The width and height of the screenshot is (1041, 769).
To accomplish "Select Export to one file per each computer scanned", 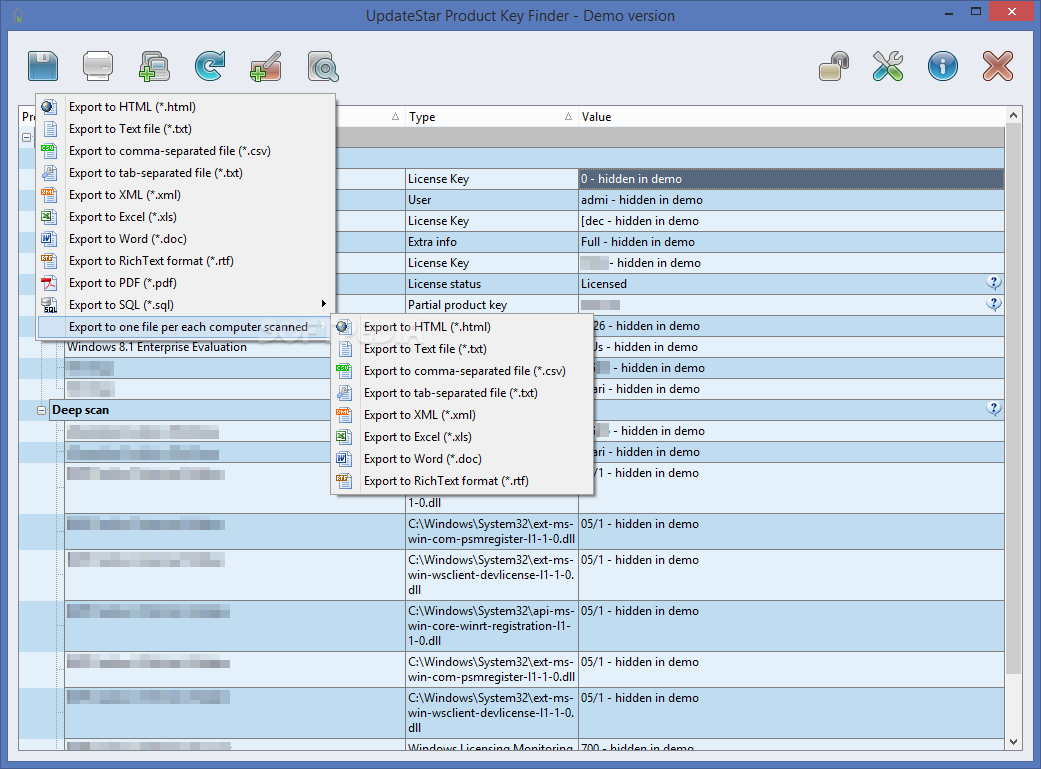I will tap(185, 327).
